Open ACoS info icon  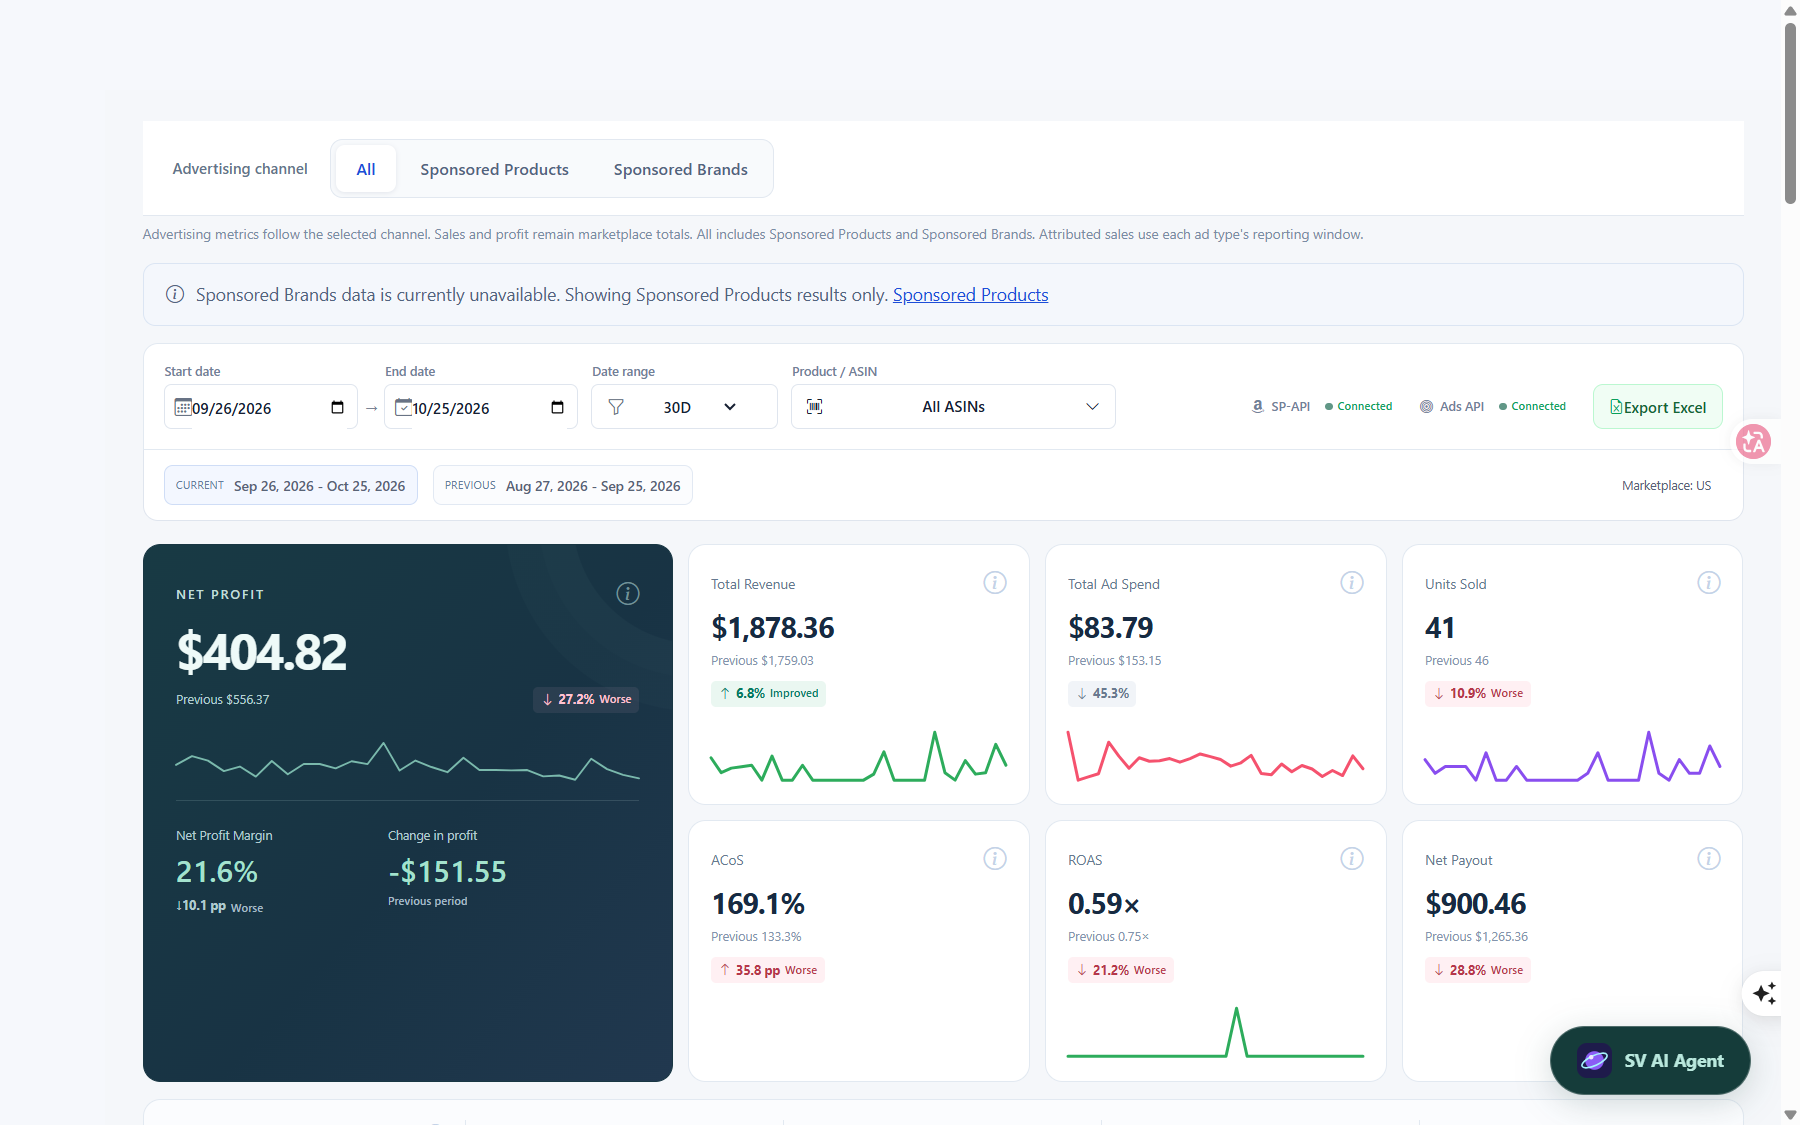click(995, 859)
